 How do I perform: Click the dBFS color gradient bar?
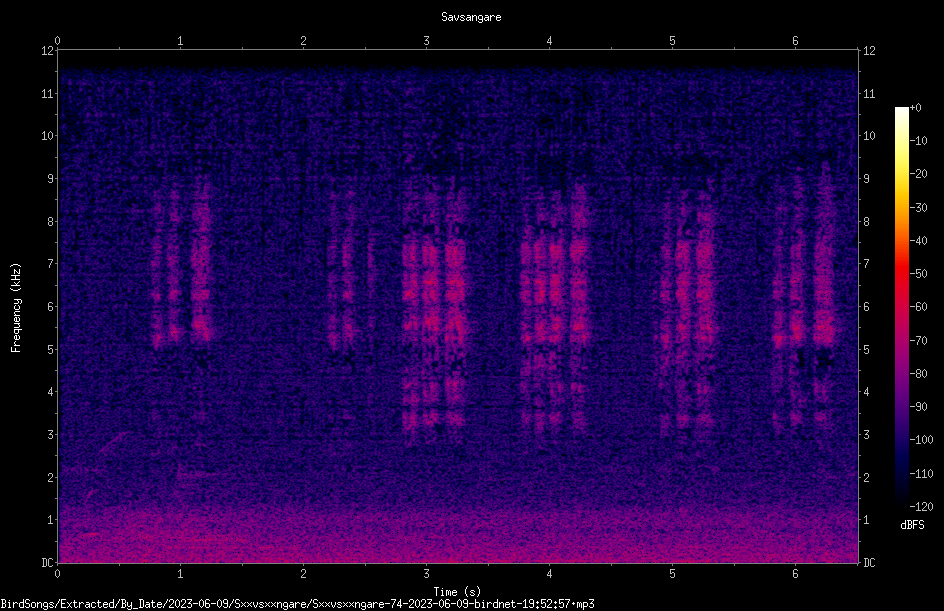click(x=901, y=306)
